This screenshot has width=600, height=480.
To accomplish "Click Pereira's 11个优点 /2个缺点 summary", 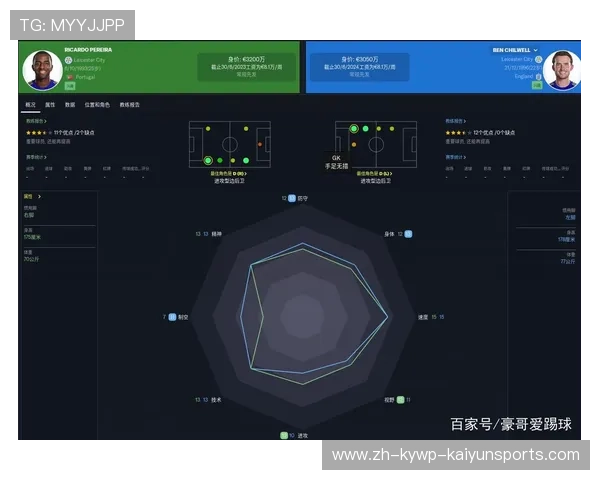I will tap(74, 133).
